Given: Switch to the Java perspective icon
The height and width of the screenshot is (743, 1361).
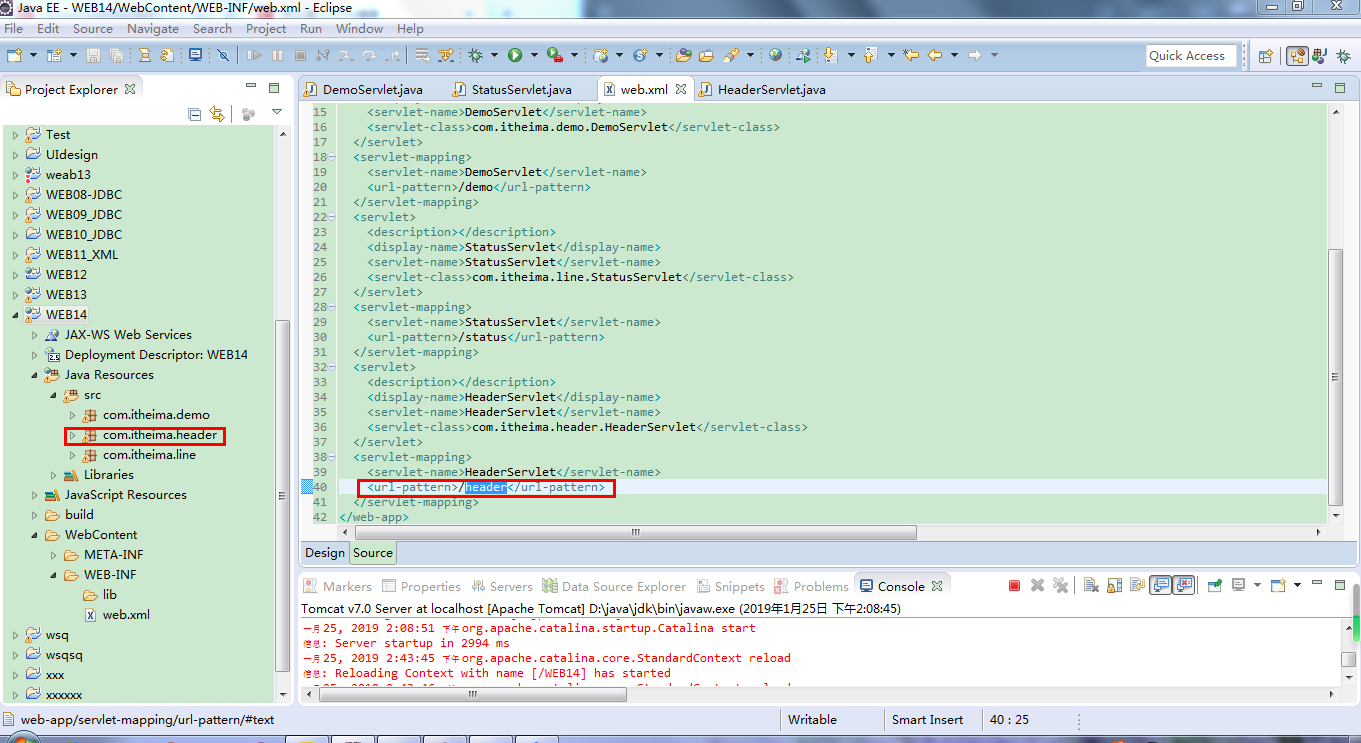Looking at the screenshot, I should coord(1319,56).
